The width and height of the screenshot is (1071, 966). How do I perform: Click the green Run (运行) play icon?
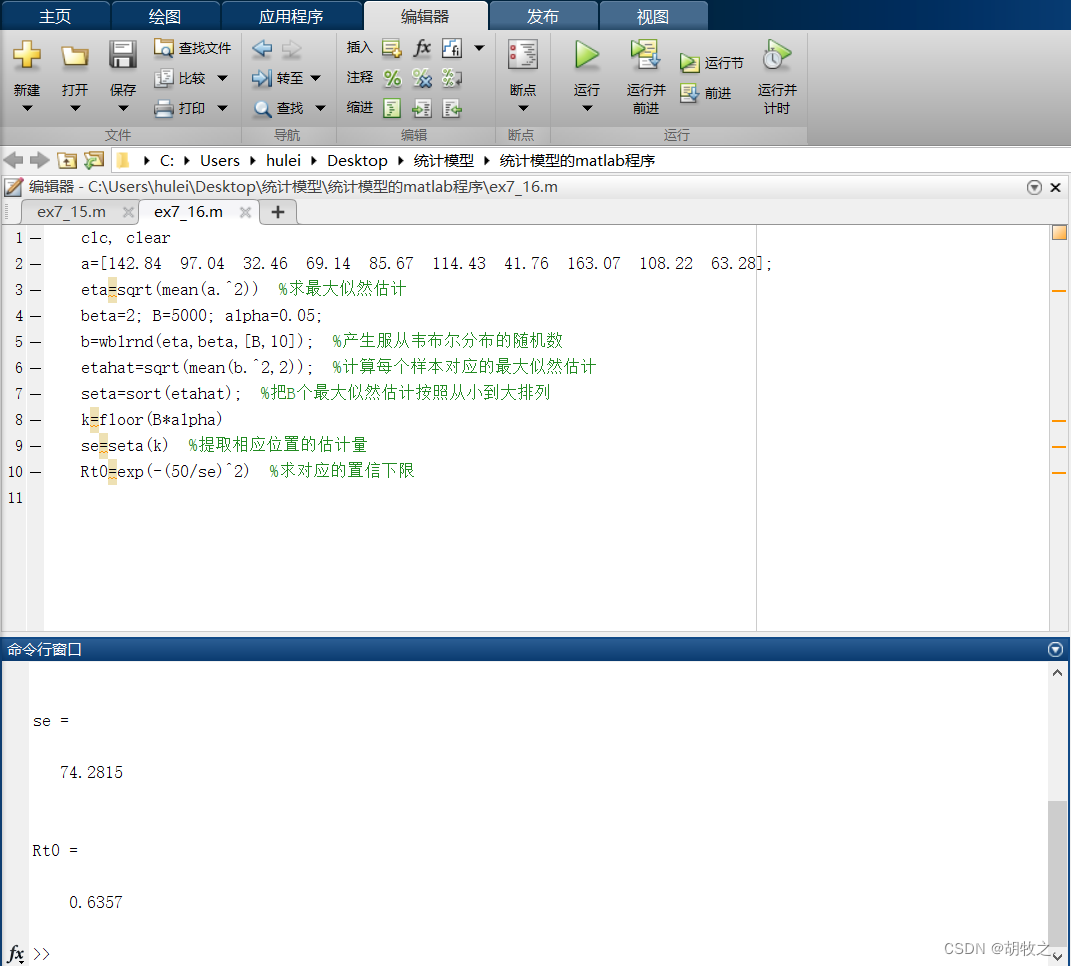(x=587, y=55)
